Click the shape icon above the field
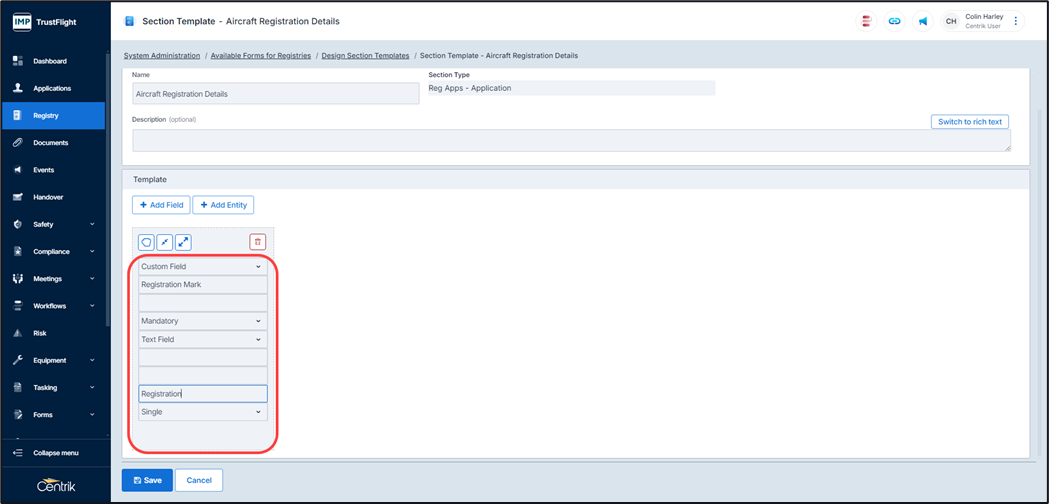 [146, 242]
